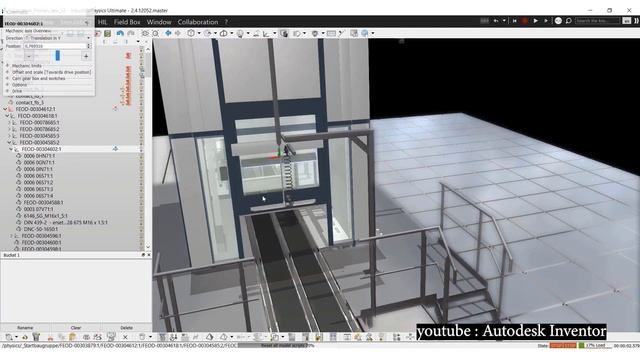Click the grey redo arrow icon
Screen dimensions: 640x360
pos(131,33)
